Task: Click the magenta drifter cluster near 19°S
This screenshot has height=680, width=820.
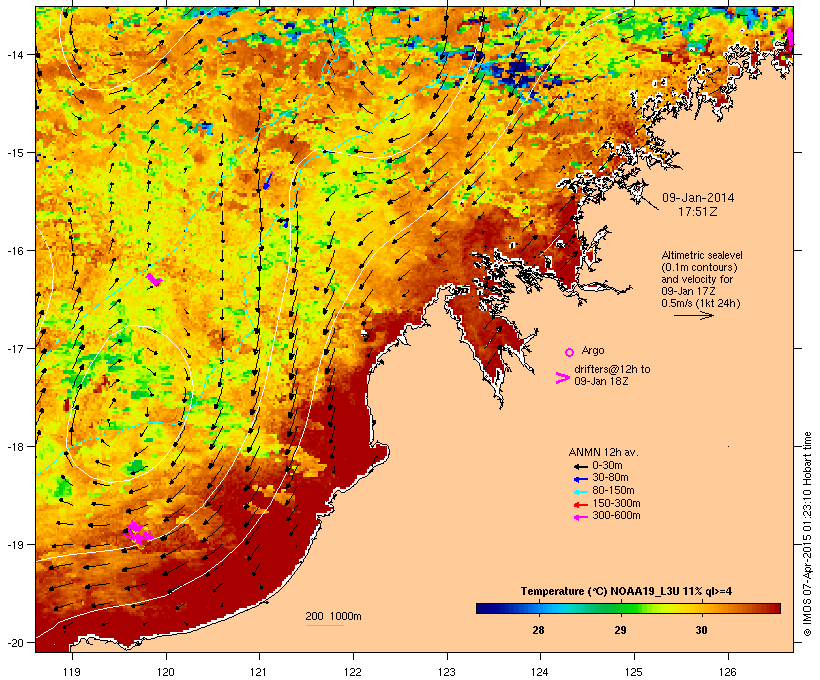Action: coord(137,533)
